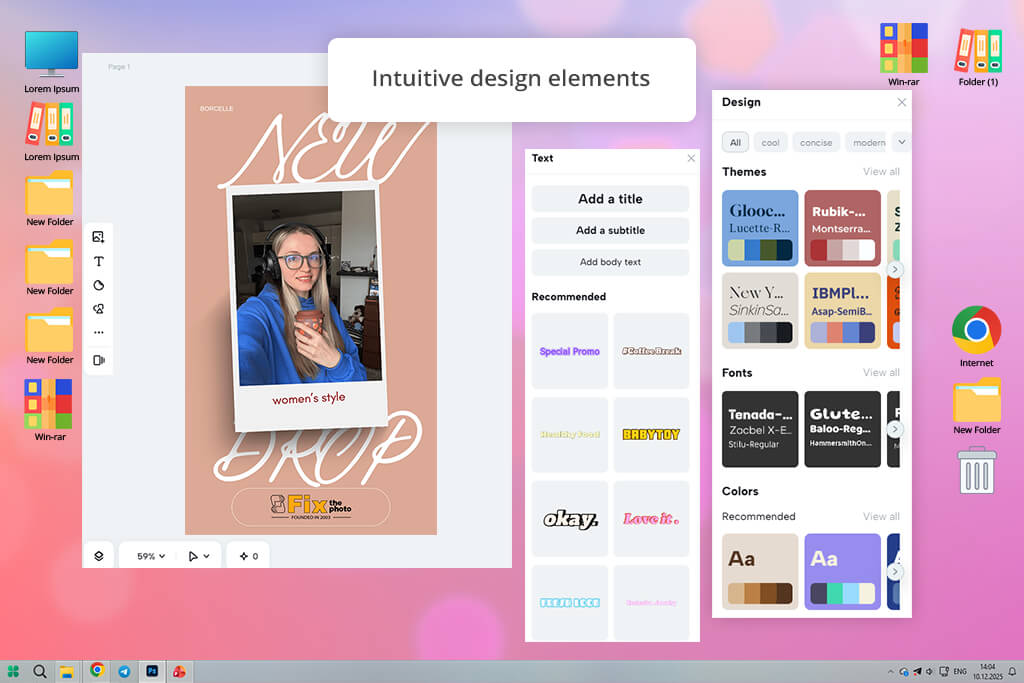1024x683 pixels.
Task: Open the notifications bell in tray
Action: (x=1012, y=671)
